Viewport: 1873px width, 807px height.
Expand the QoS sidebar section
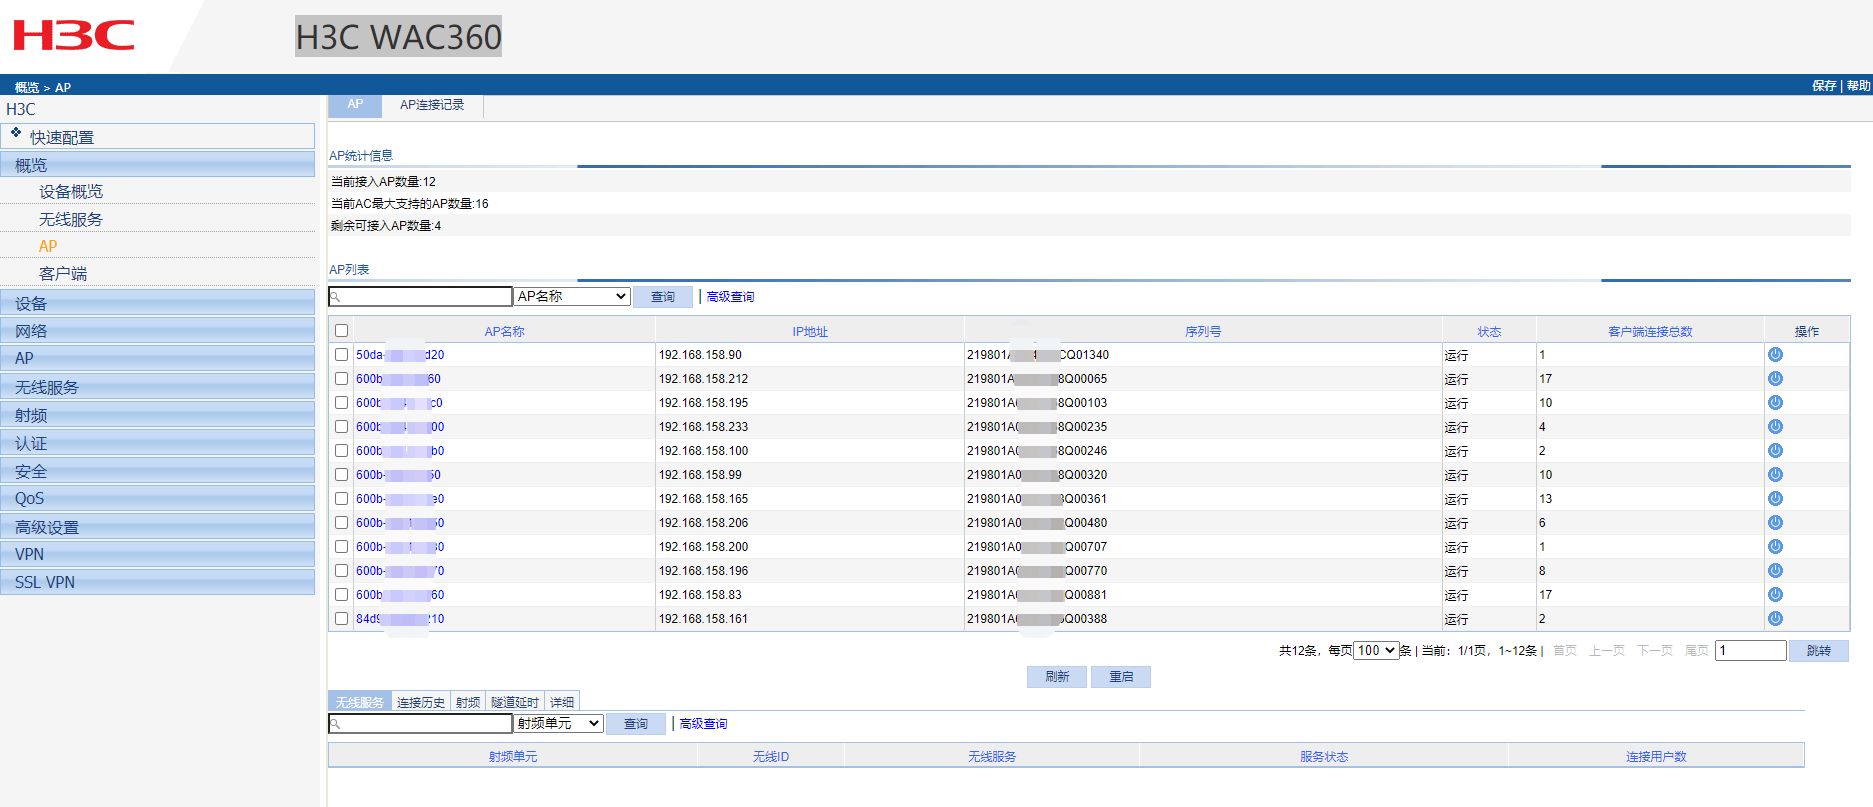(x=158, y=498)
